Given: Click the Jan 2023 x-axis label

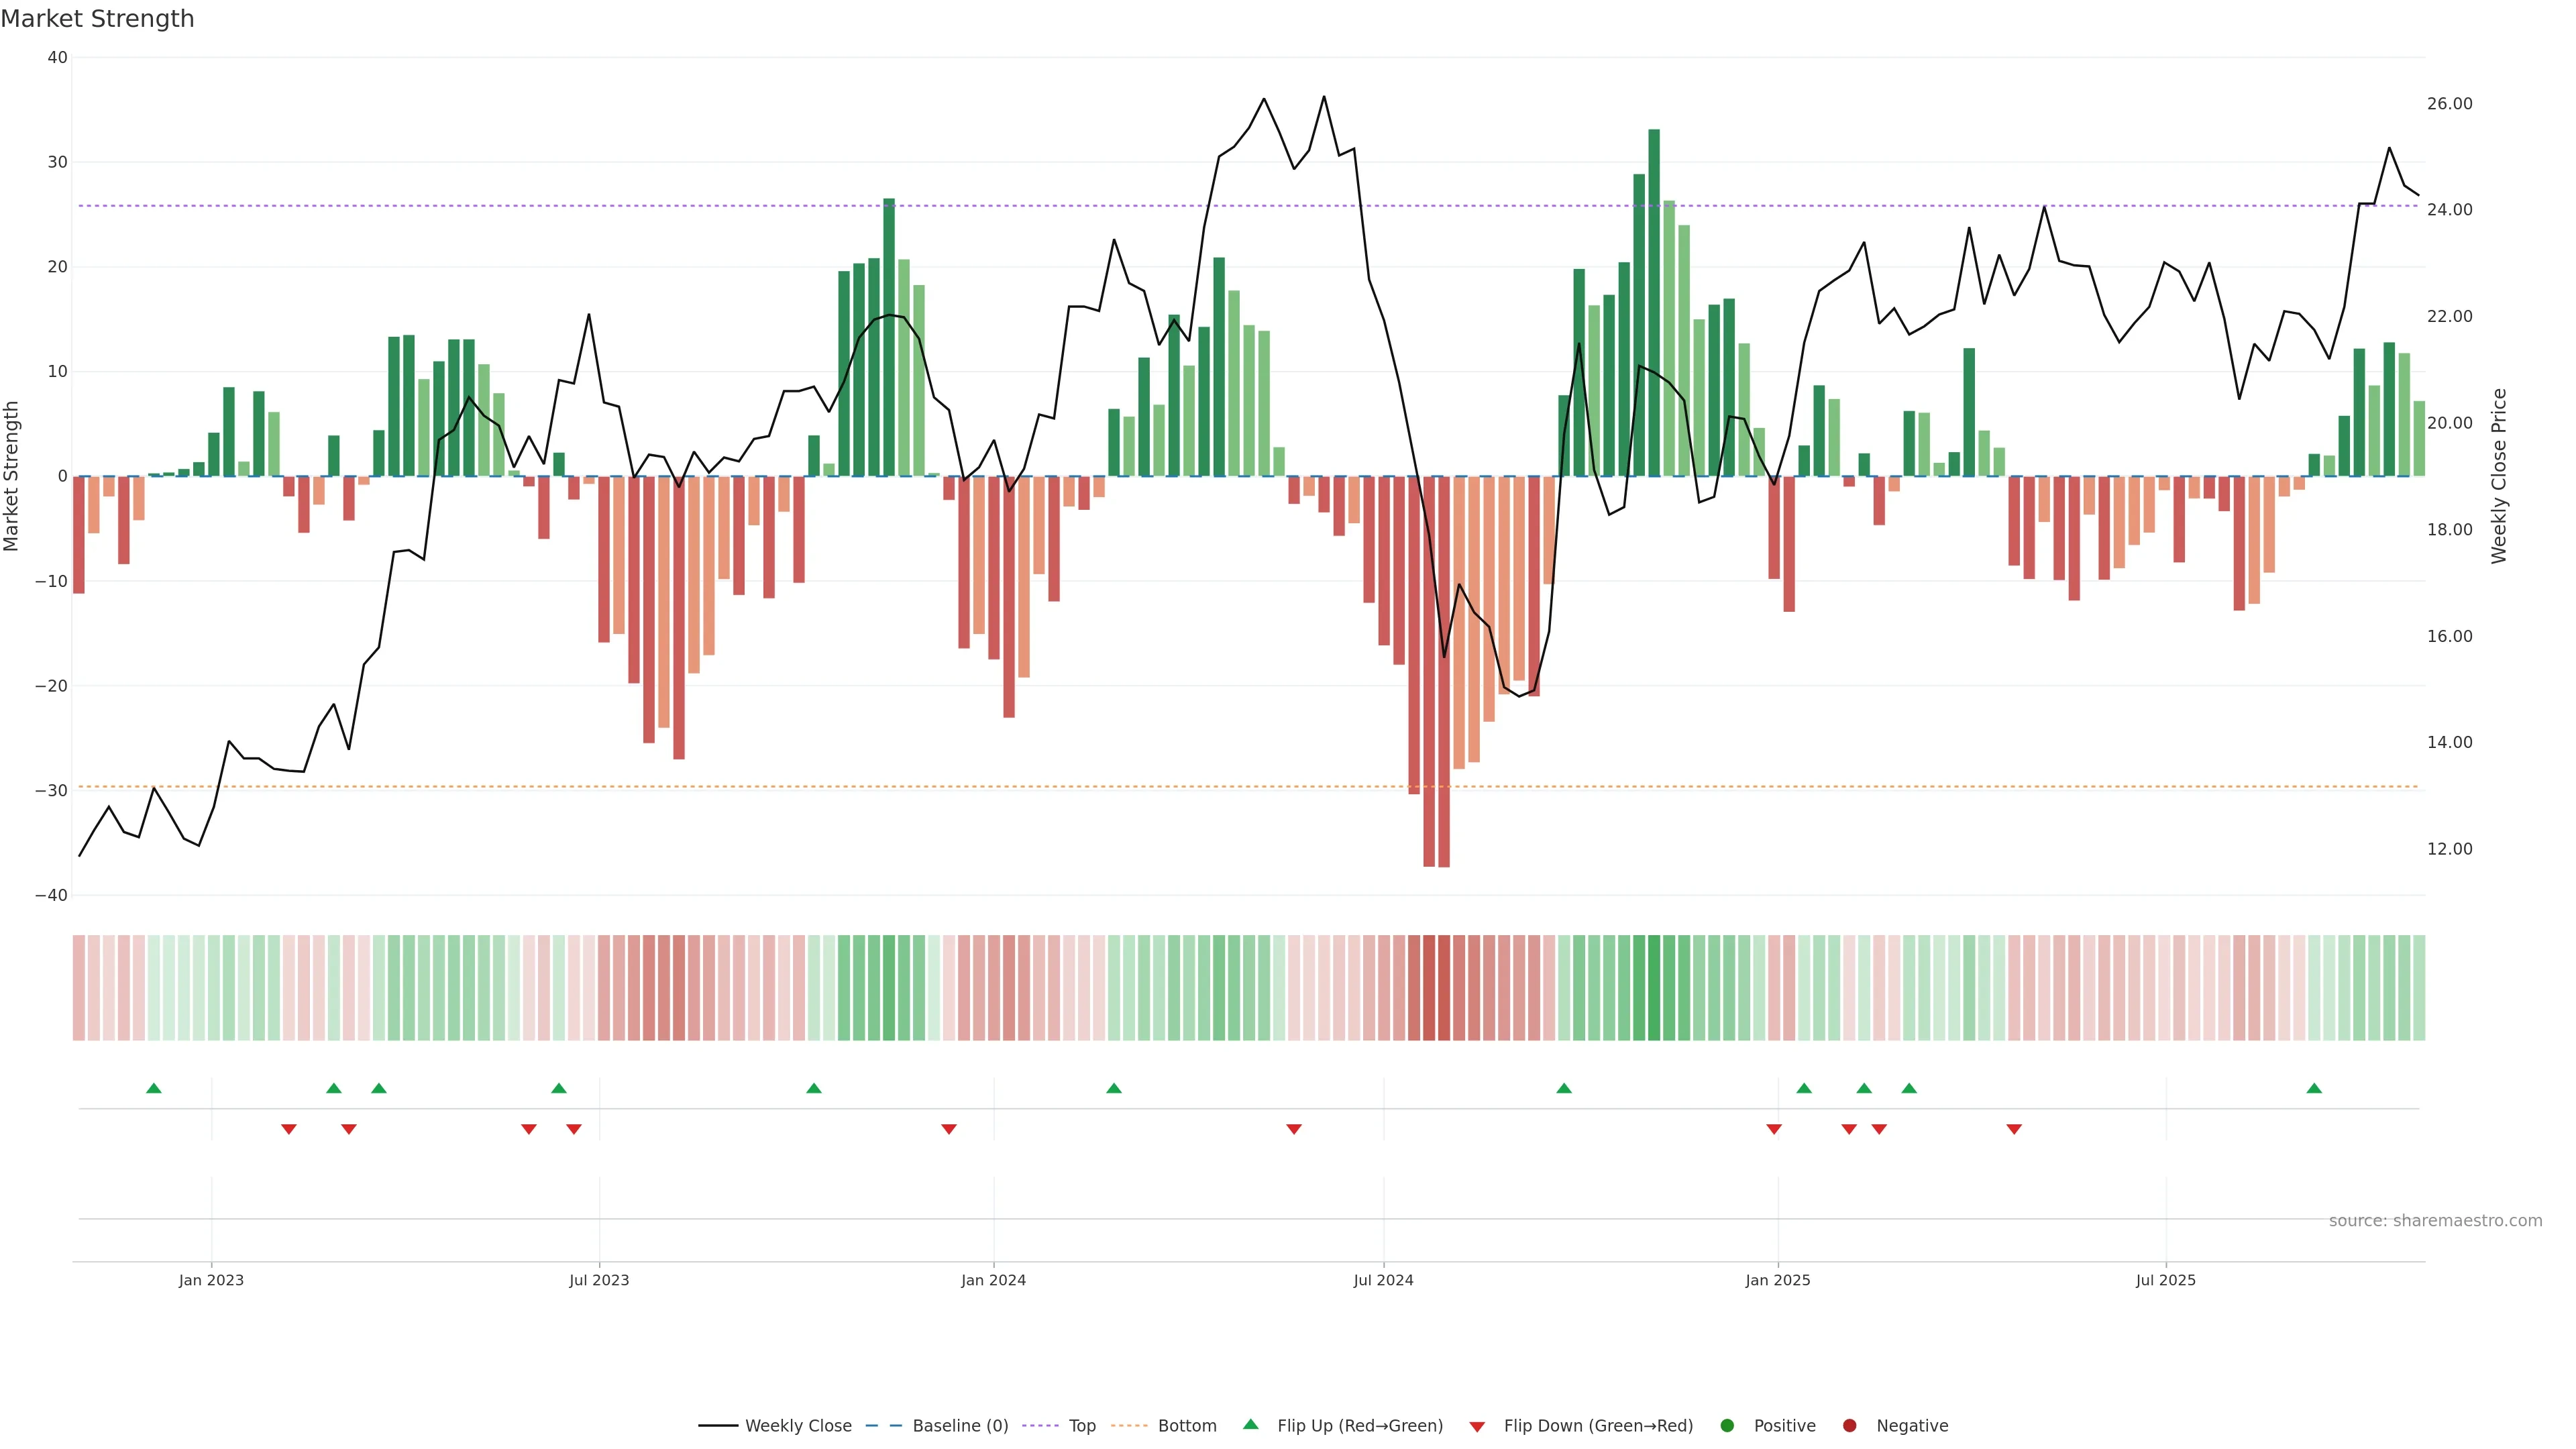Looking at the screenshot, I should click(211, 1280).
